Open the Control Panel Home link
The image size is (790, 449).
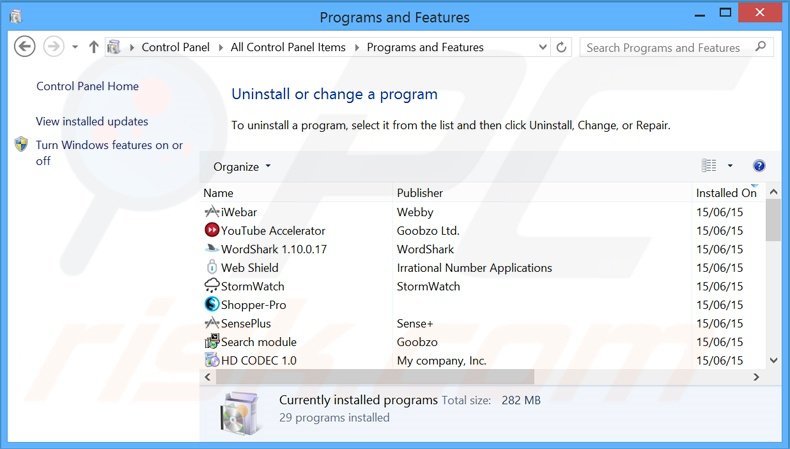(87, 86)
